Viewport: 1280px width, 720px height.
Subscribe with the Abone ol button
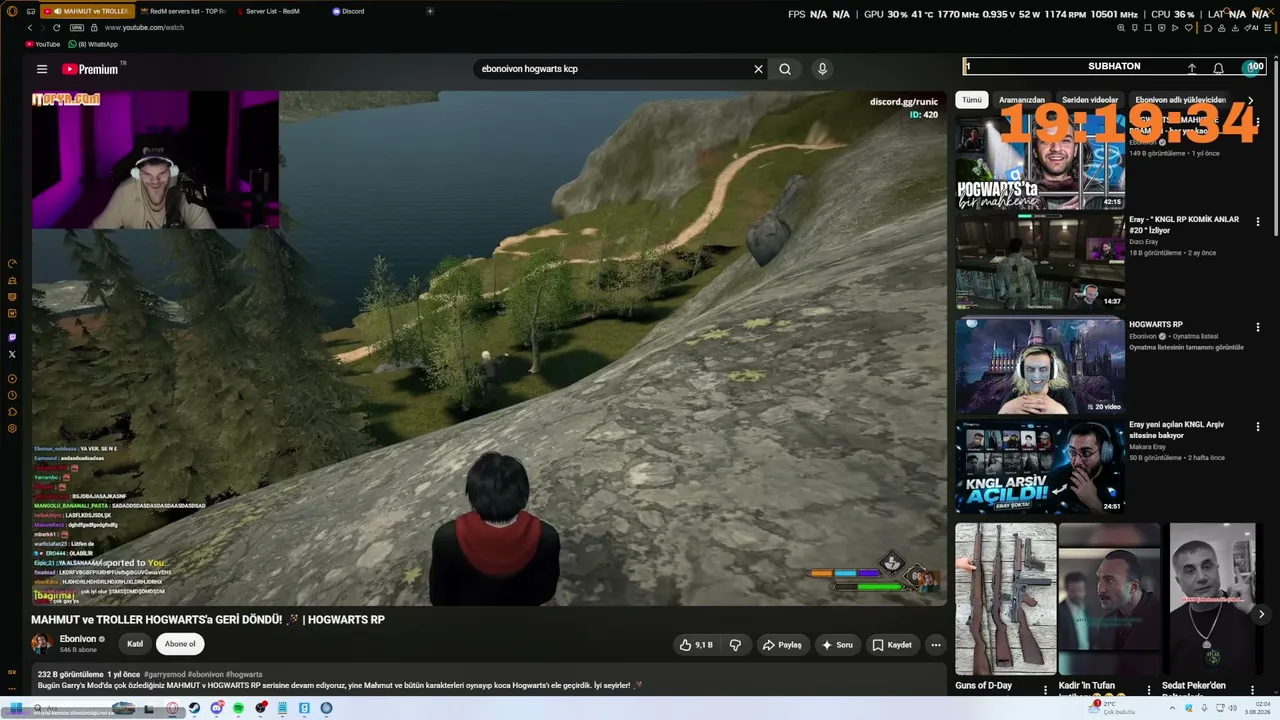click(x=180, y=644)
